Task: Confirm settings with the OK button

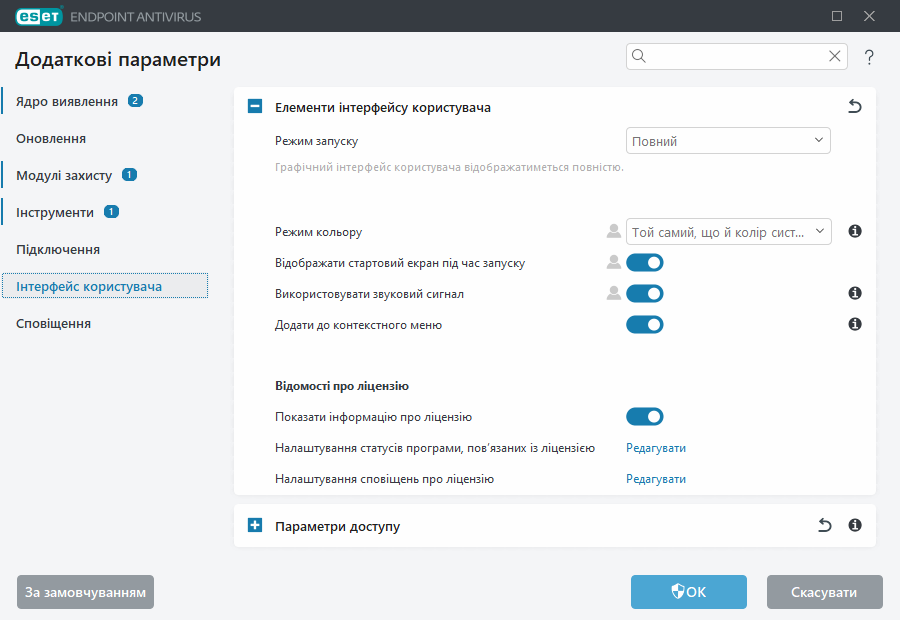Action: coord(689,592)
